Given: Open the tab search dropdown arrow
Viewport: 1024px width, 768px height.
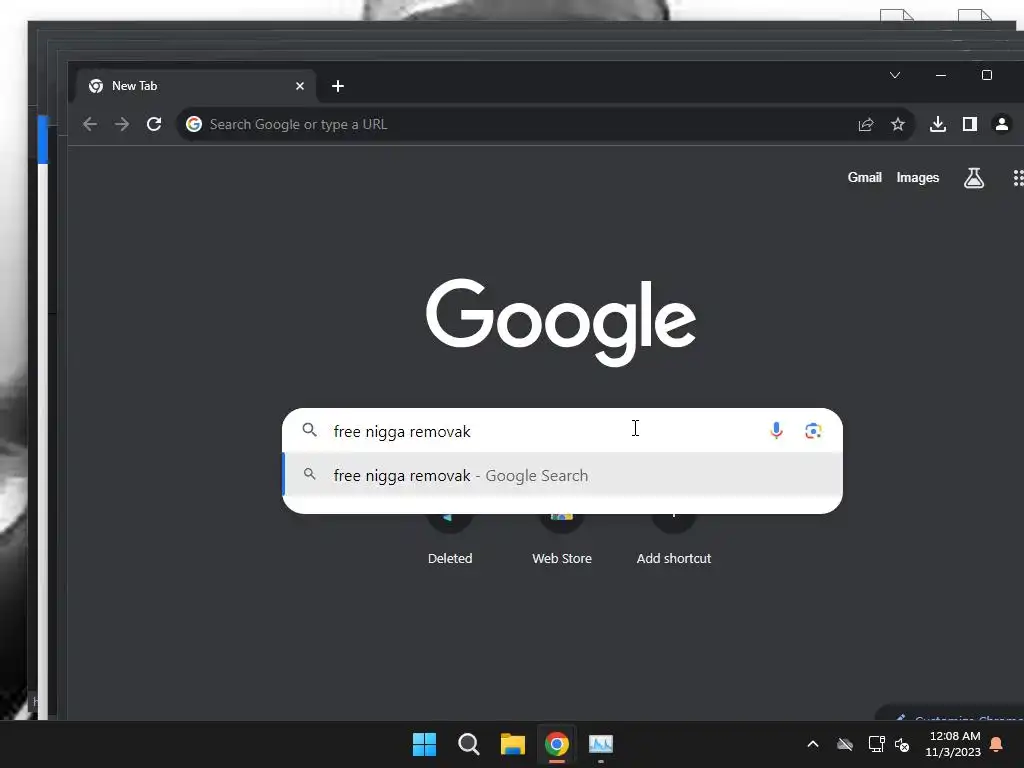Looking at the screenshot, I should (895, 75).
